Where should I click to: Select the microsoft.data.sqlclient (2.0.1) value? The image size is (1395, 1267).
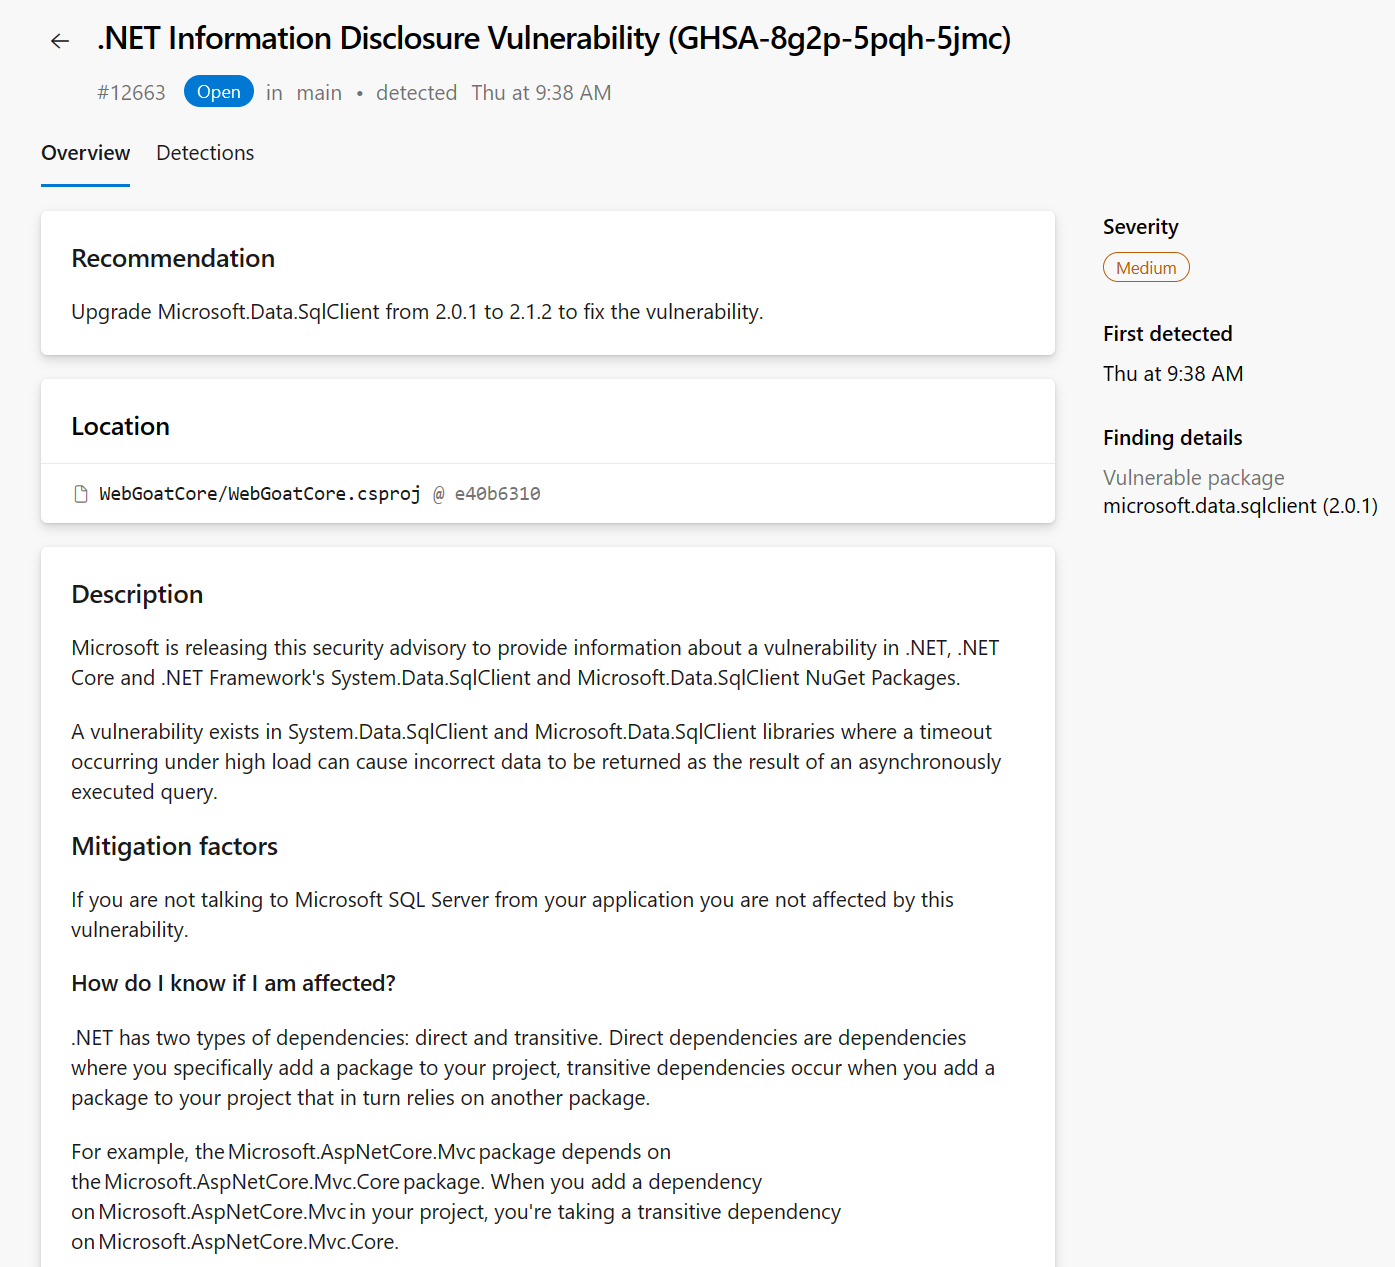tap(1240, 506)
